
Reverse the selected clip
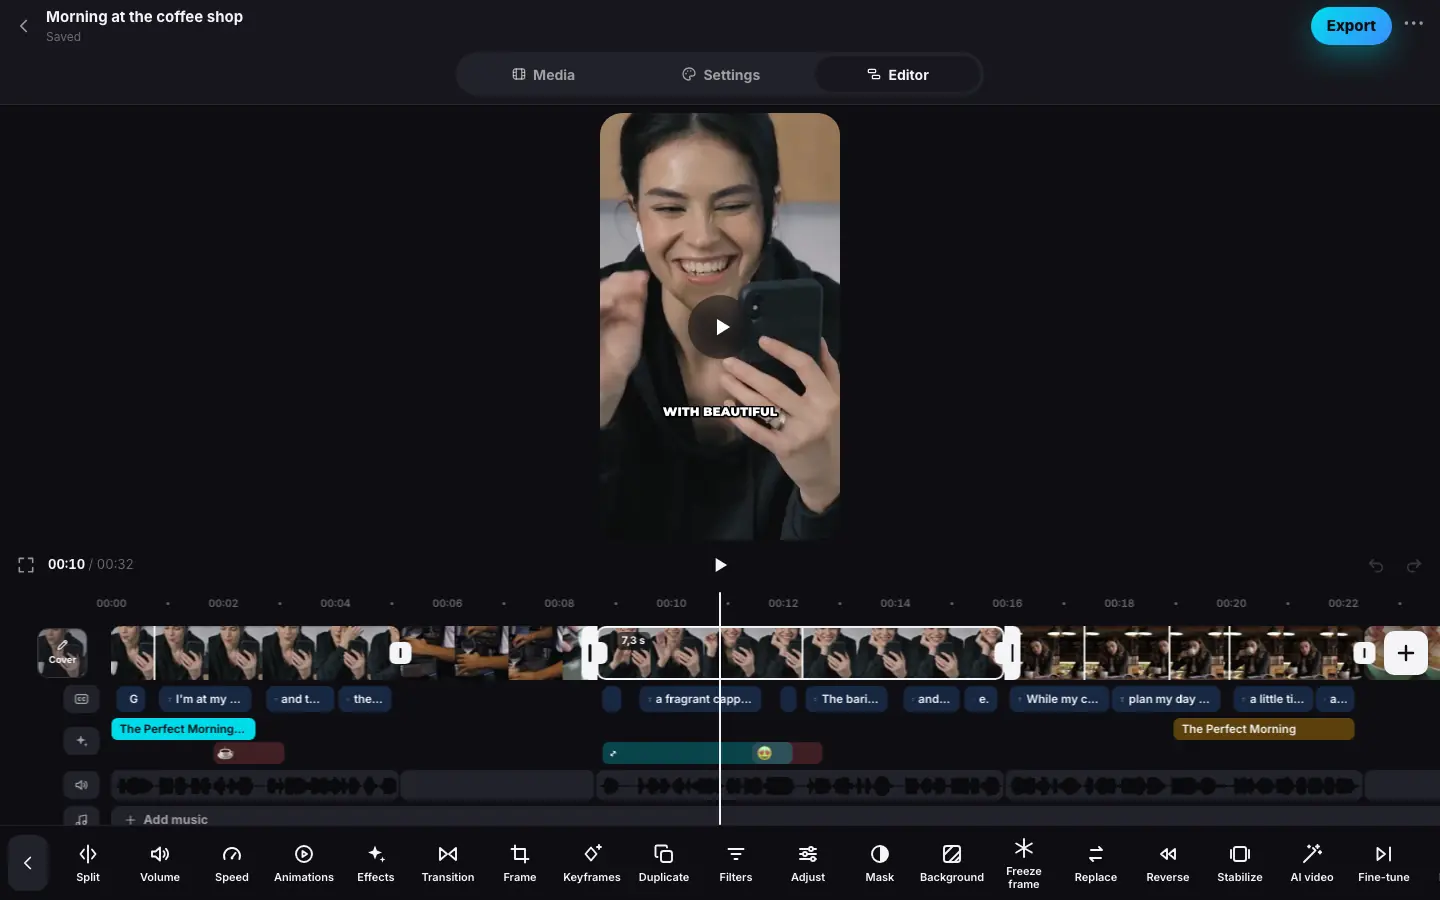click(x=1168, y=863)
